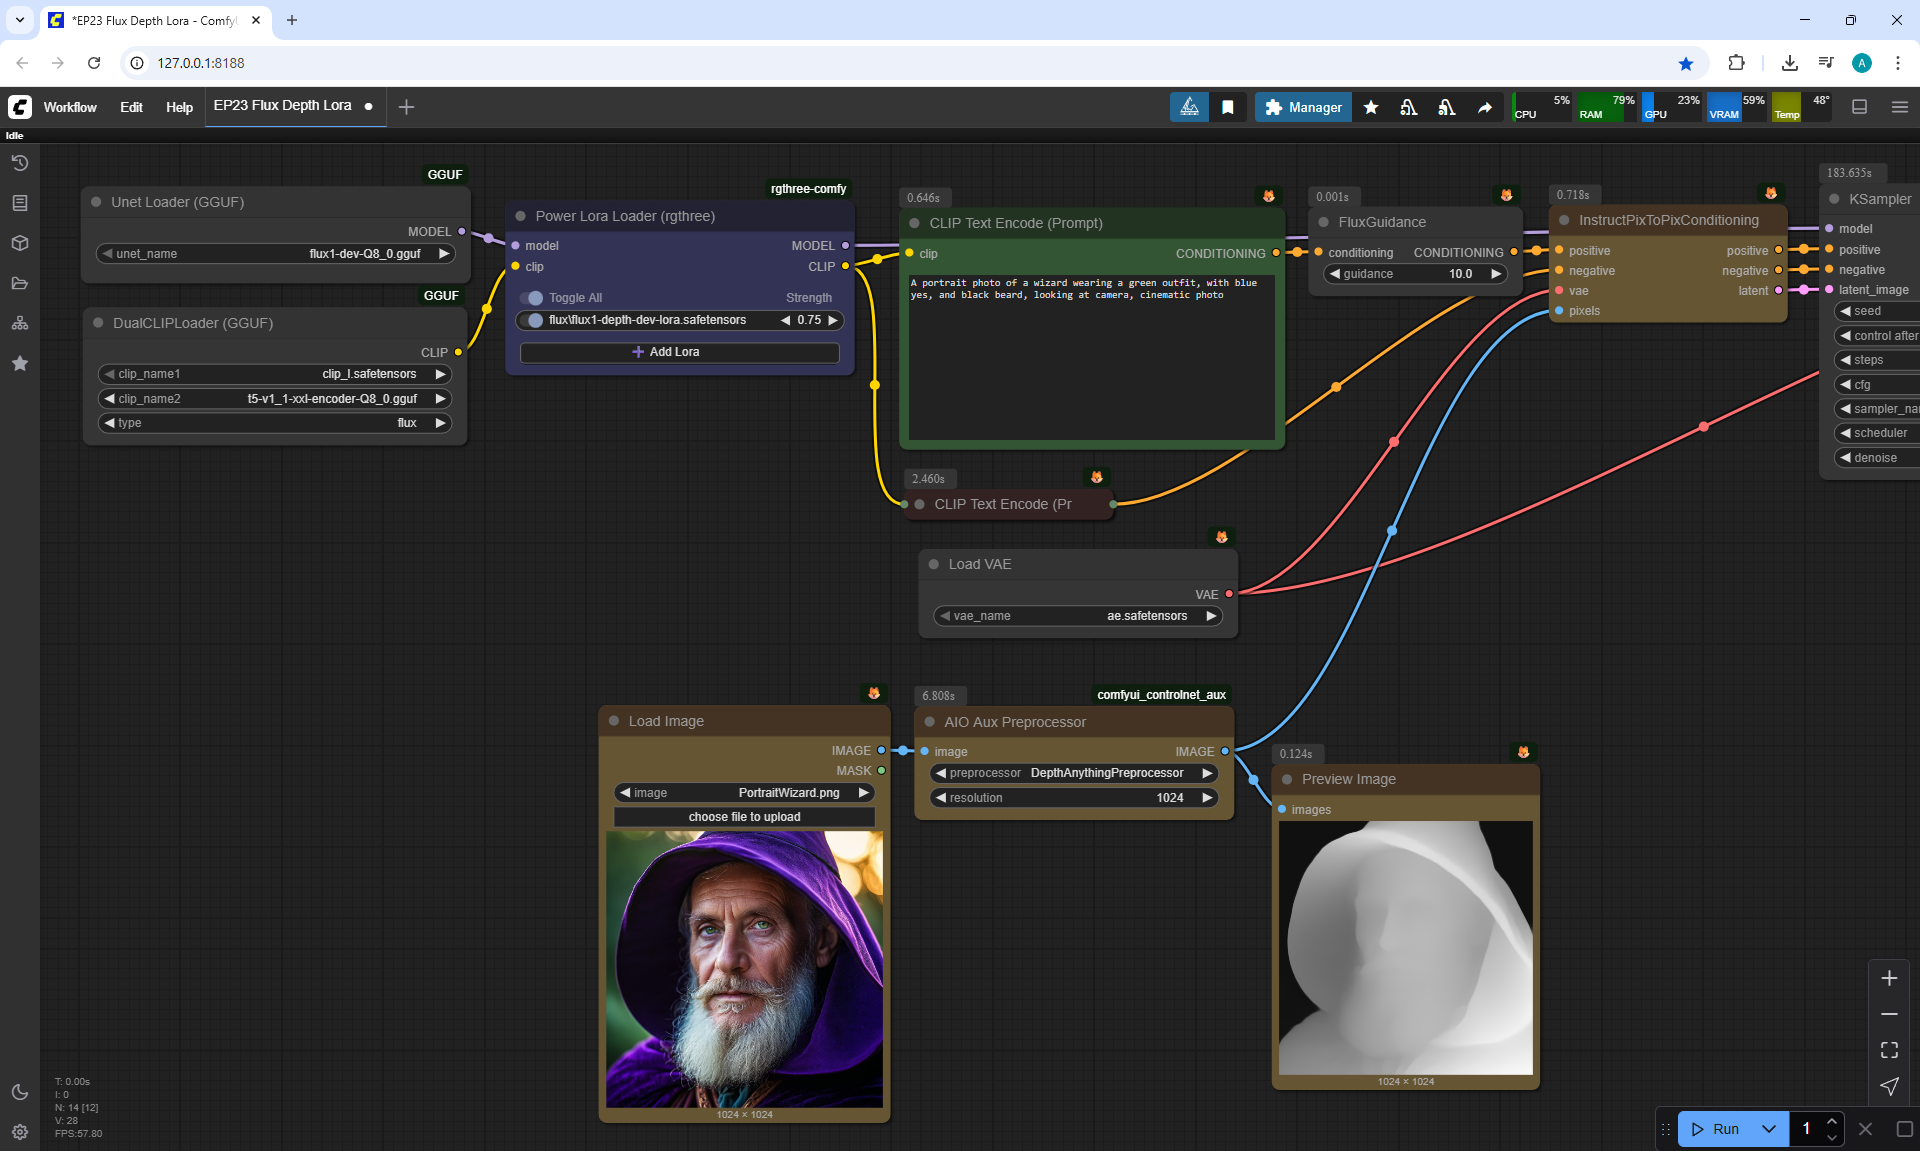
Task: Toggle dark theme moon icon
Action: click(20, 1092)
